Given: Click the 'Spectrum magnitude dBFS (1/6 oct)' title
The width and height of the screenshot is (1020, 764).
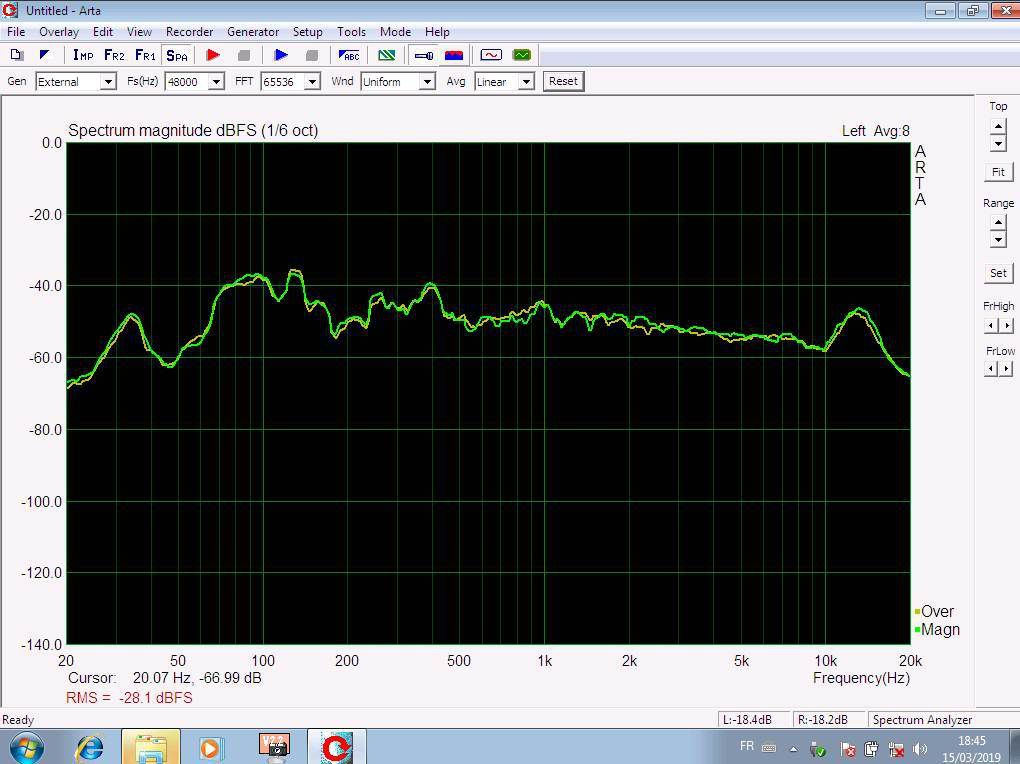Looking at the screenshot, I should click(193, 131).
